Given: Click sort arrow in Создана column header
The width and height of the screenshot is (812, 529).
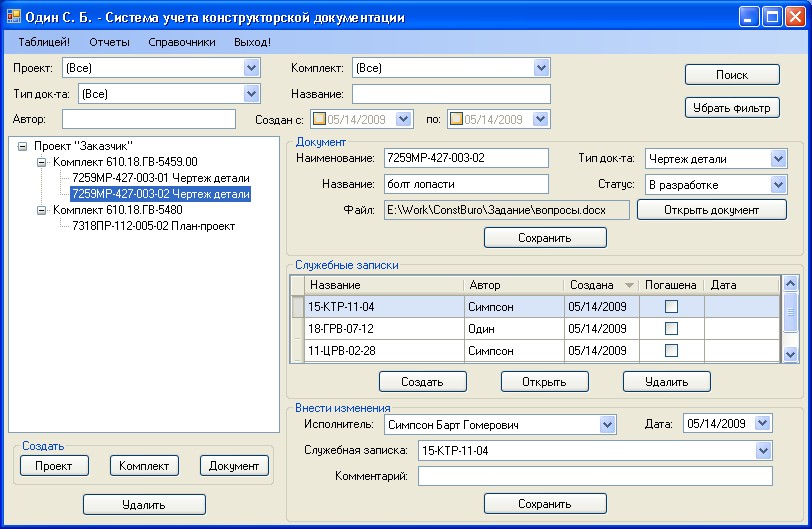Looking at the screenshot, I should click(x=628, y=285).
